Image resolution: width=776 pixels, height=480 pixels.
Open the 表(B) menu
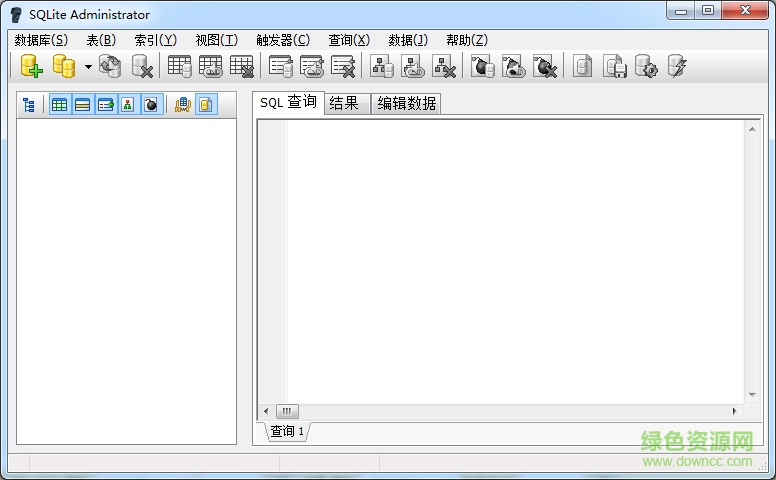coord(101,40)
